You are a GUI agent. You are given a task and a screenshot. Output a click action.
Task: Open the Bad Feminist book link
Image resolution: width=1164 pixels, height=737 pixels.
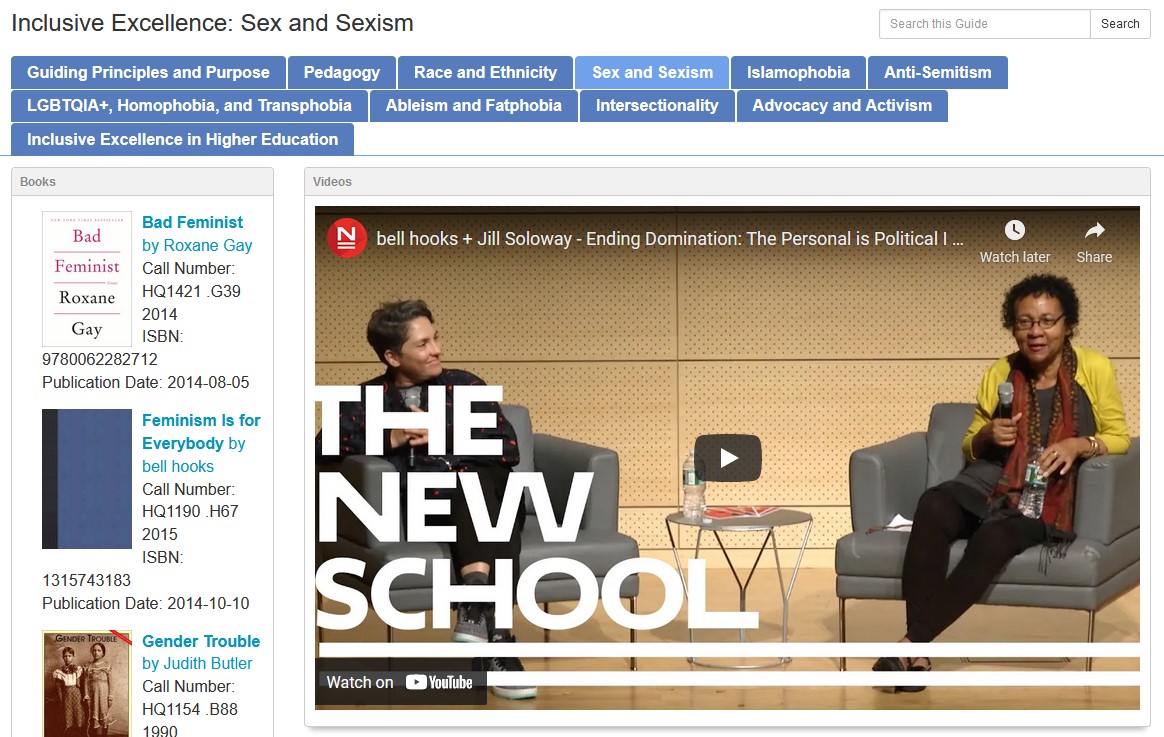point(192,222)
